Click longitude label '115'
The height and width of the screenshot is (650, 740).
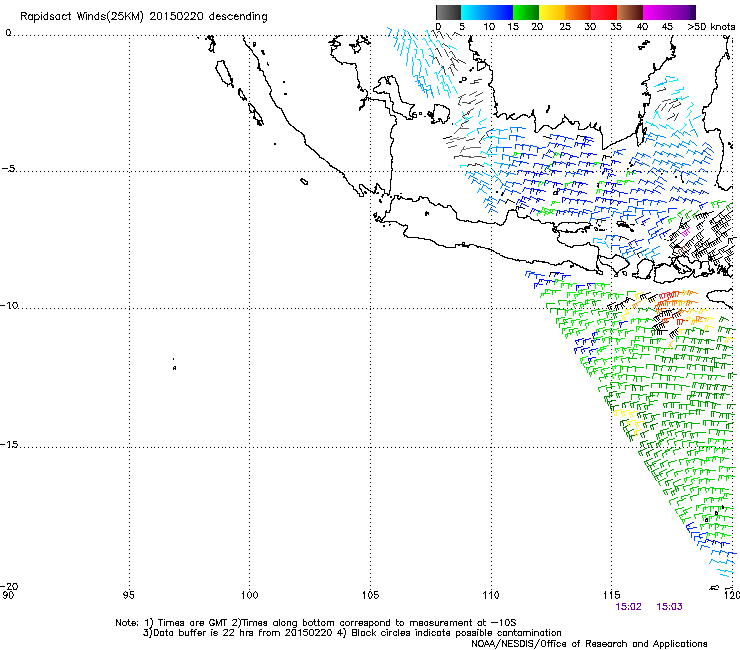(611, 595)
